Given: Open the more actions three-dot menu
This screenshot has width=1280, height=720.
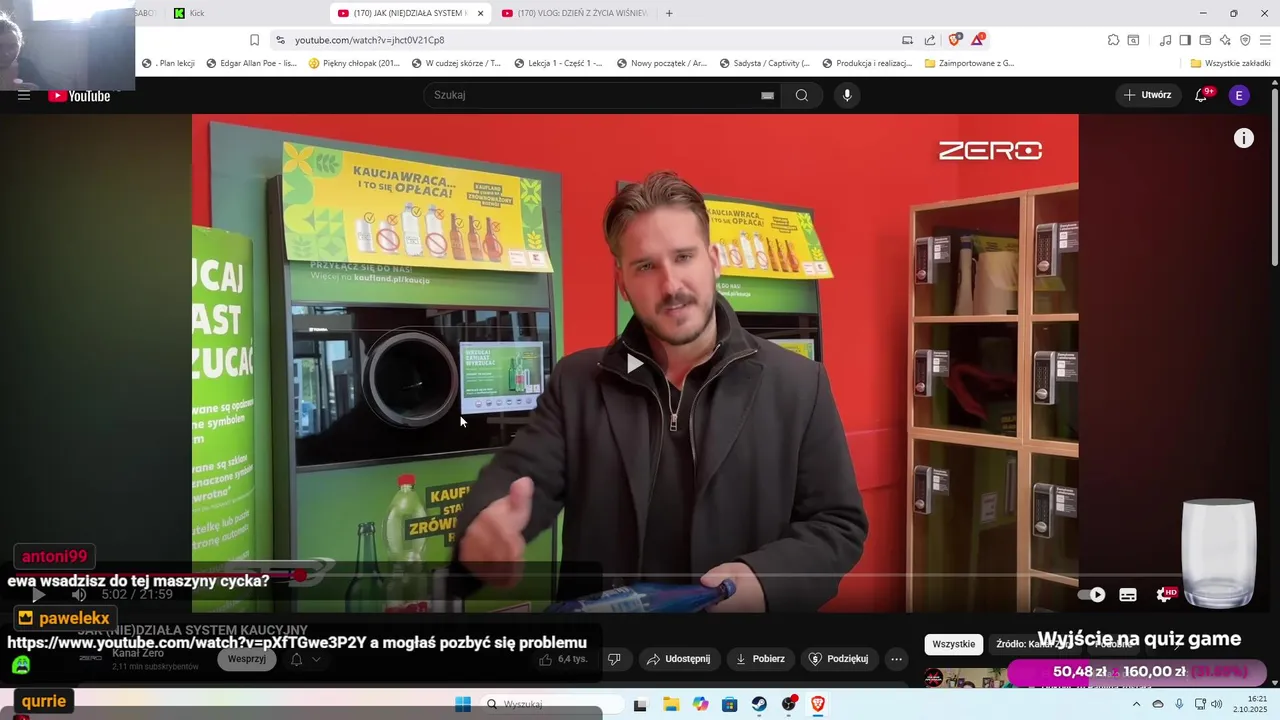Looking at the screenshot, I should click(896, 659).
